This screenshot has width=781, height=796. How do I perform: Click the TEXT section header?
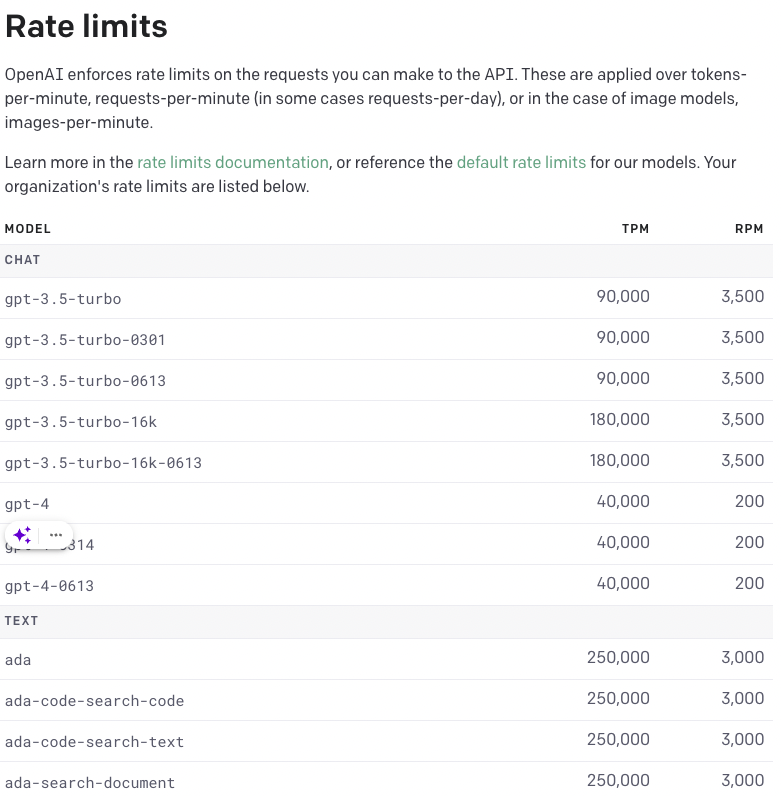[x=21, y=621]
